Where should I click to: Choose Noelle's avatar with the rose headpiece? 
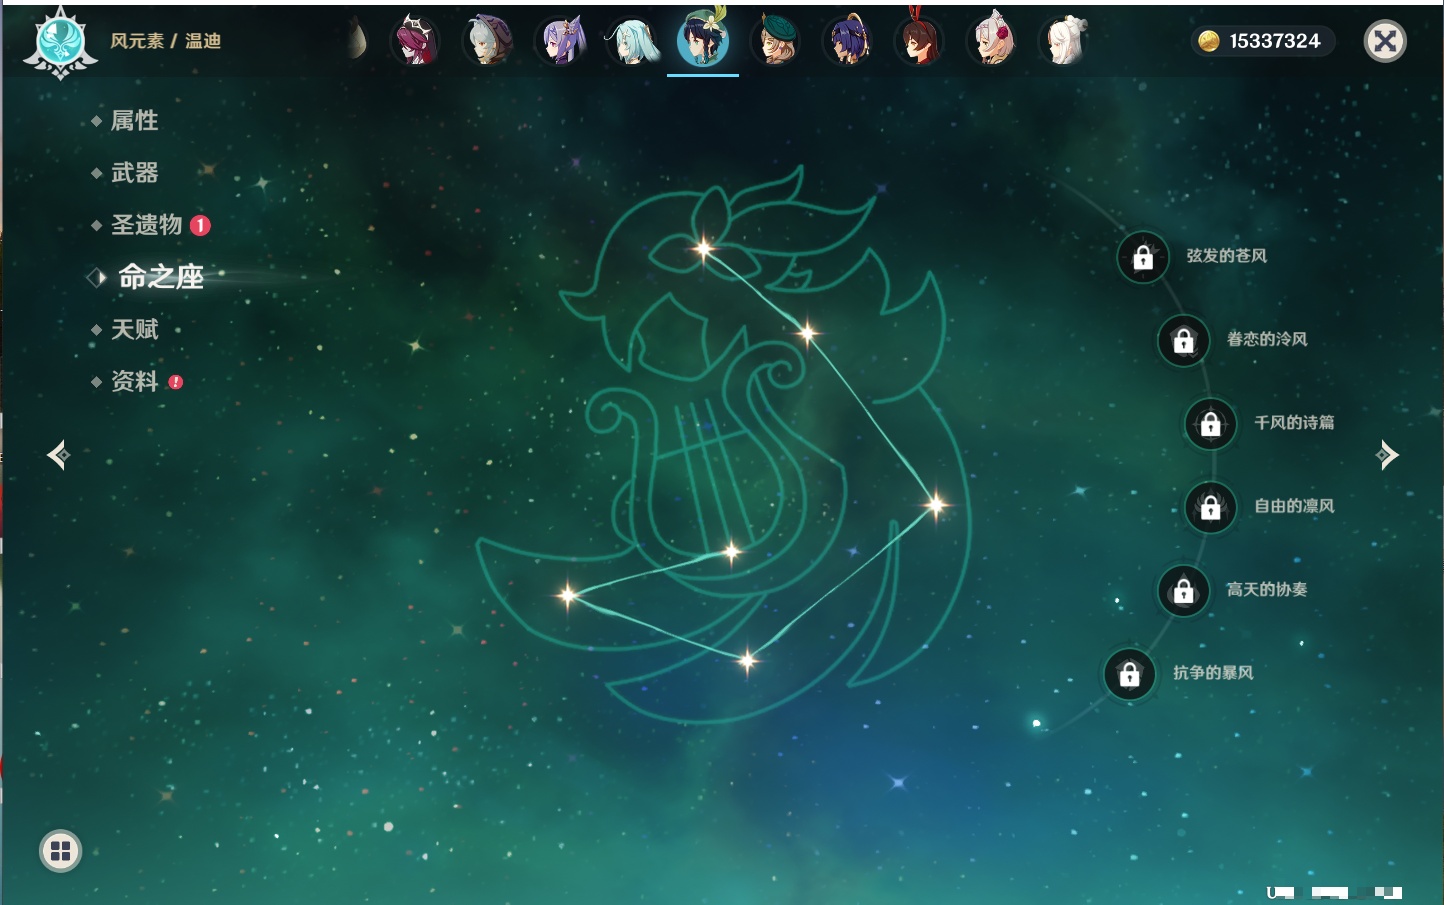pos(992,42)
